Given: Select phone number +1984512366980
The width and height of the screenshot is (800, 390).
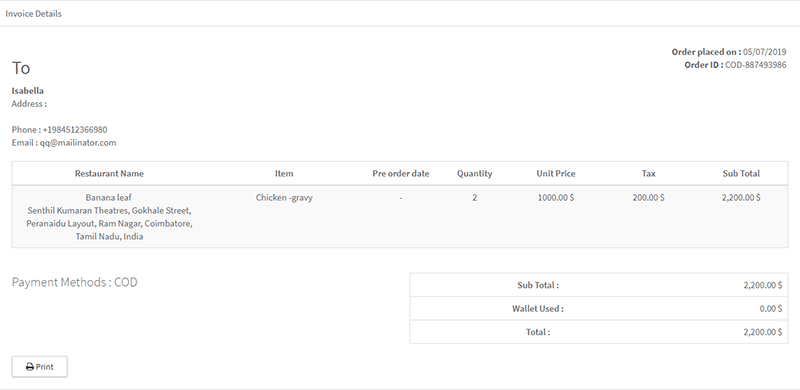Looking at the screenshot, I should click(75, 130).
